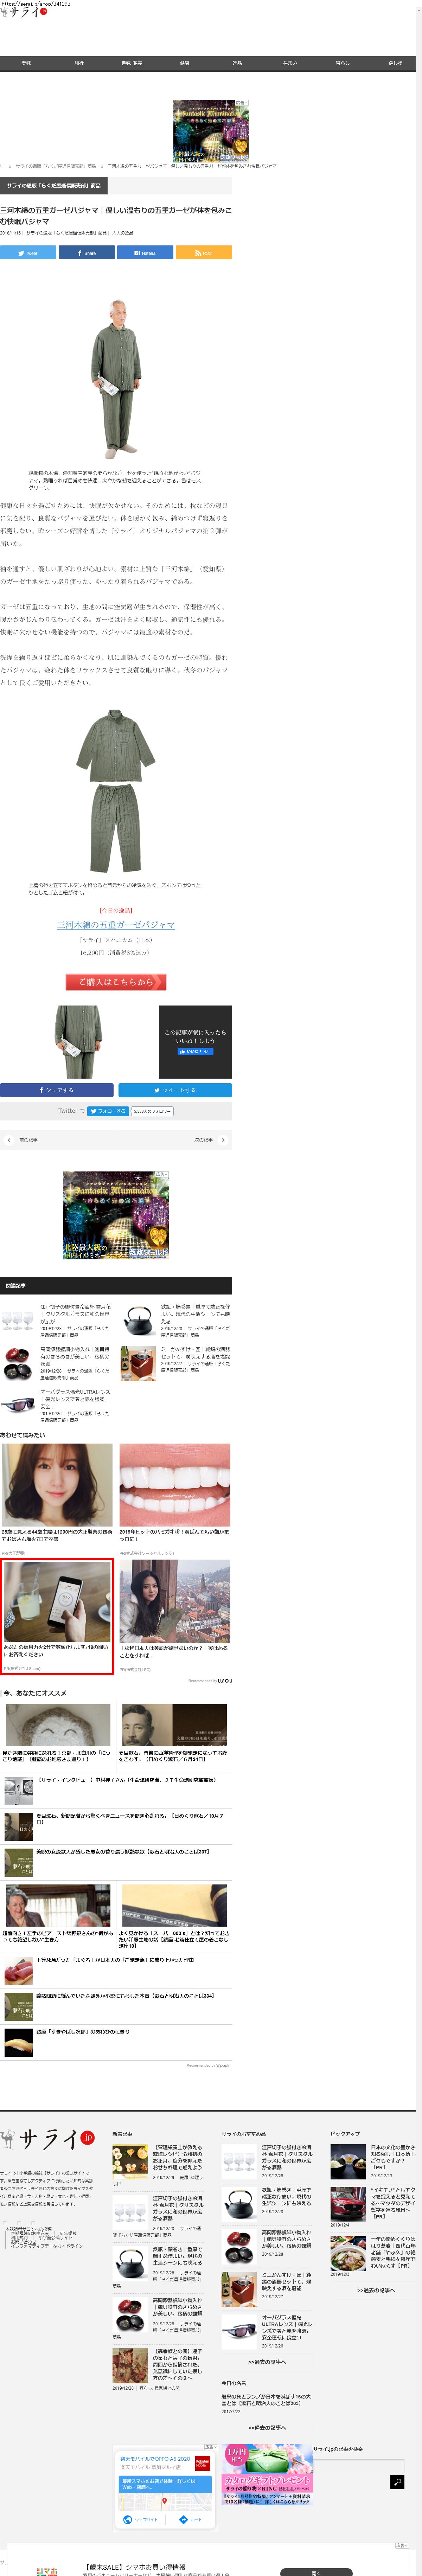The height and width of the screenshot is (2576, 422).
Task: Click the bottom Facebook シェアする button
Action: coord(57,1090)
